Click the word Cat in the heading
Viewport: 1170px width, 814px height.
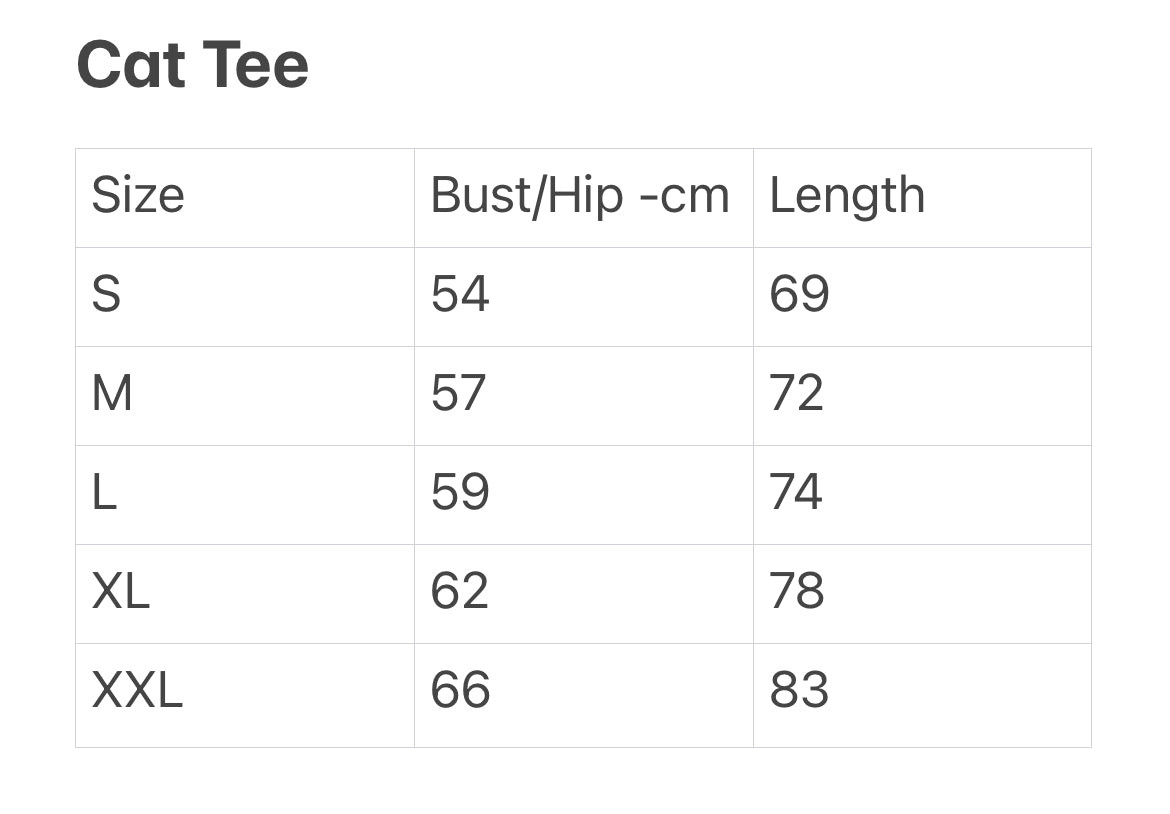click(x=132, y=65)
